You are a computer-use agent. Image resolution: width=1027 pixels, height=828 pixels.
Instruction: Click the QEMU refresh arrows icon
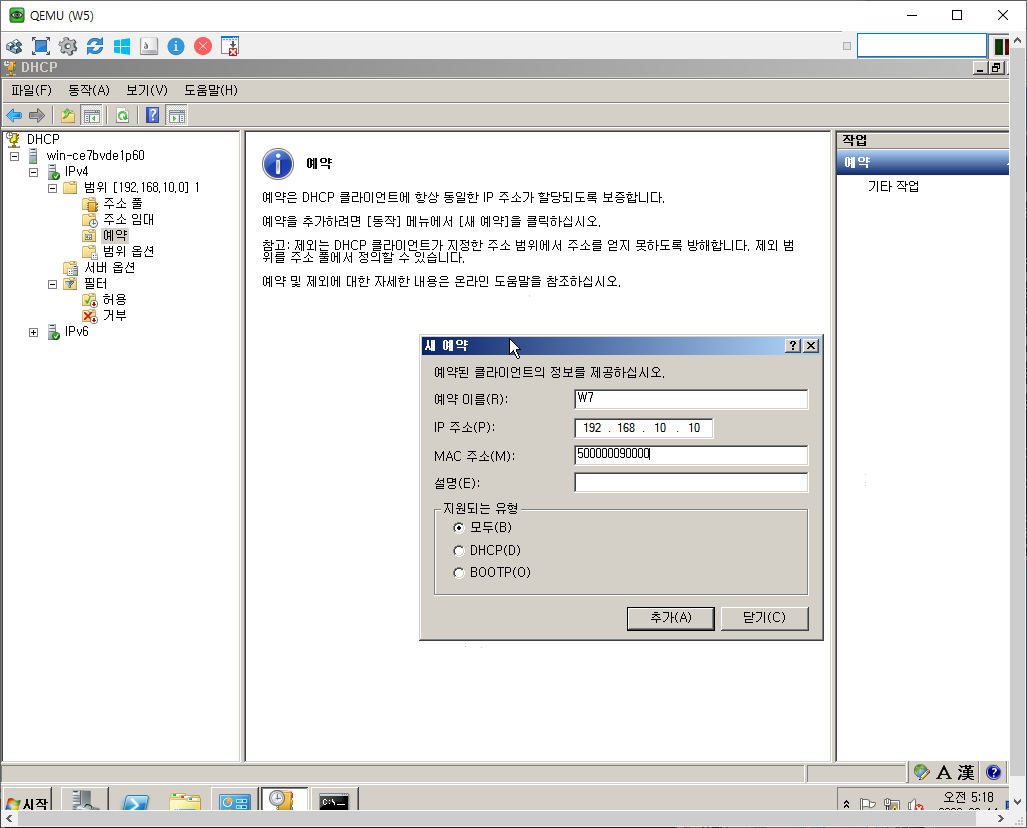pyautogui.click(x=95, y=46)
